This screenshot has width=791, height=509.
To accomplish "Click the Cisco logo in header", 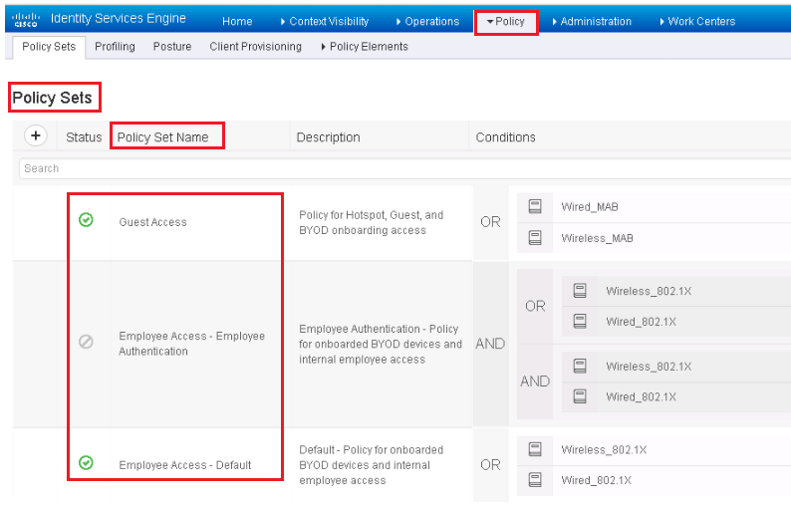I will [26, 19].
